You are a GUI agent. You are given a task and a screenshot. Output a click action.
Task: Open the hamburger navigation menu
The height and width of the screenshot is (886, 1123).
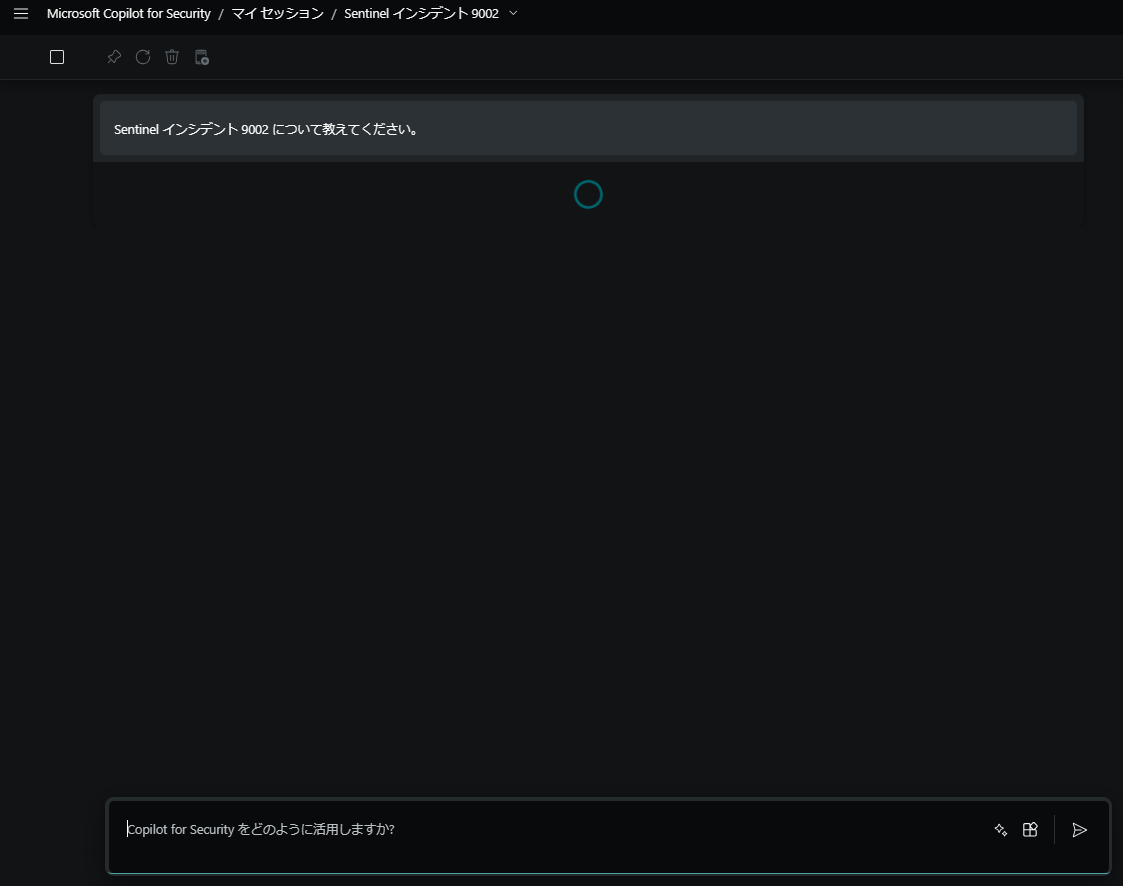tap(21, 14)
